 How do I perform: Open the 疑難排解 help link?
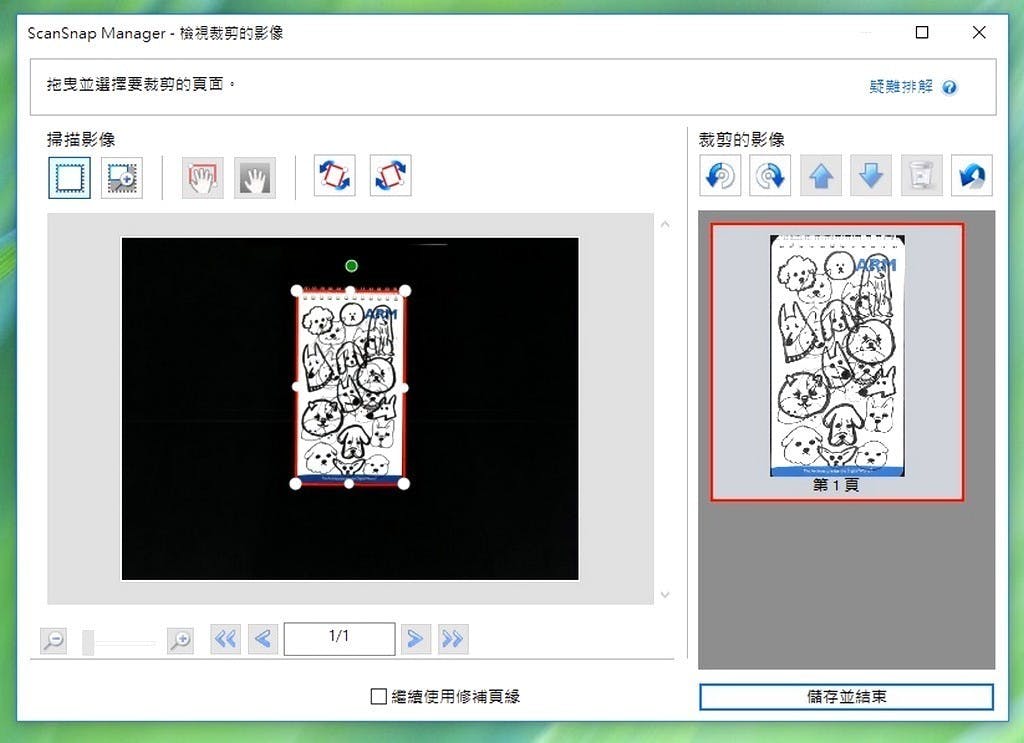coord(901,87)
